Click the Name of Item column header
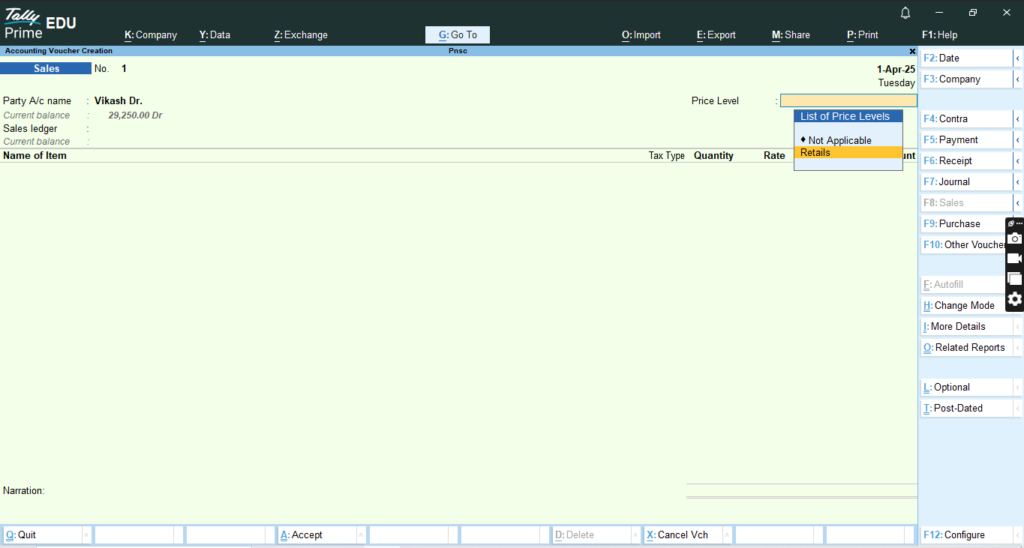 point(35,155)
